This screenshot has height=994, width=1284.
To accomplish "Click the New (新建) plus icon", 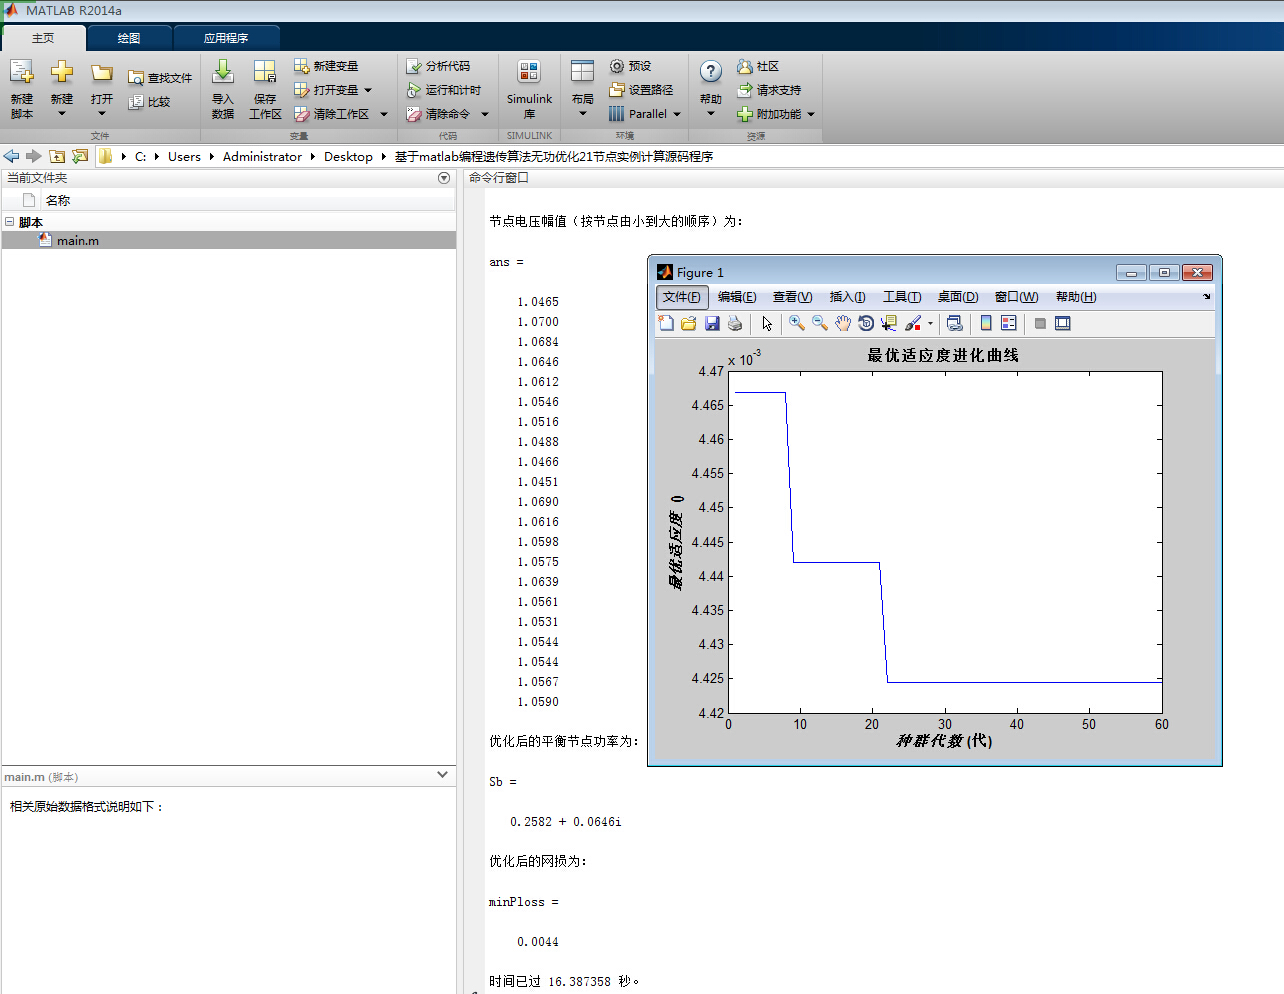I will [x=62, y=72].
